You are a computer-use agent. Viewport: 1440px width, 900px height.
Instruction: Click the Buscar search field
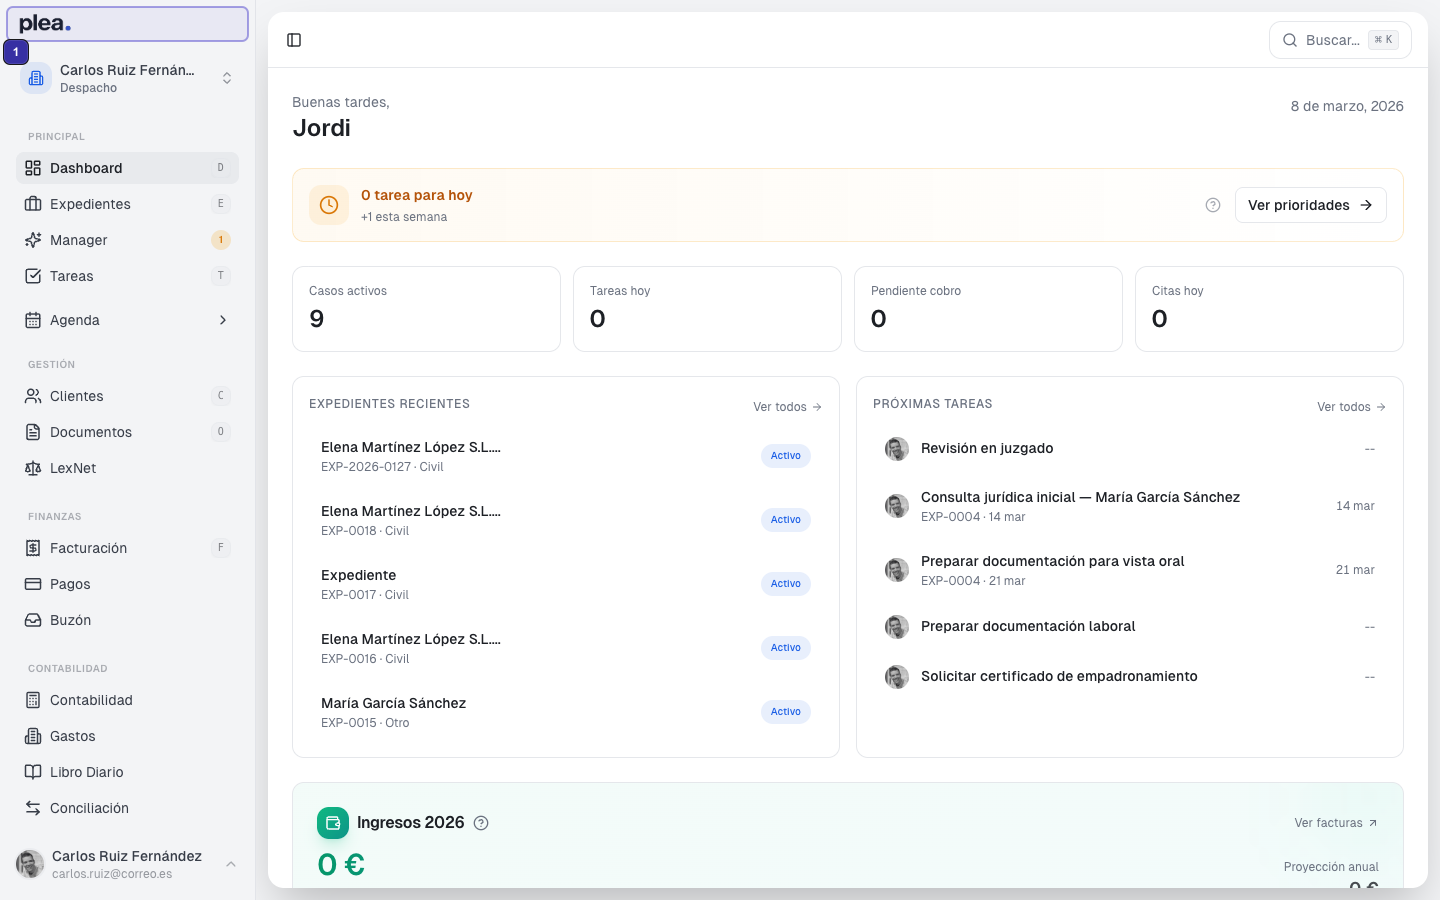(1340, 40)
